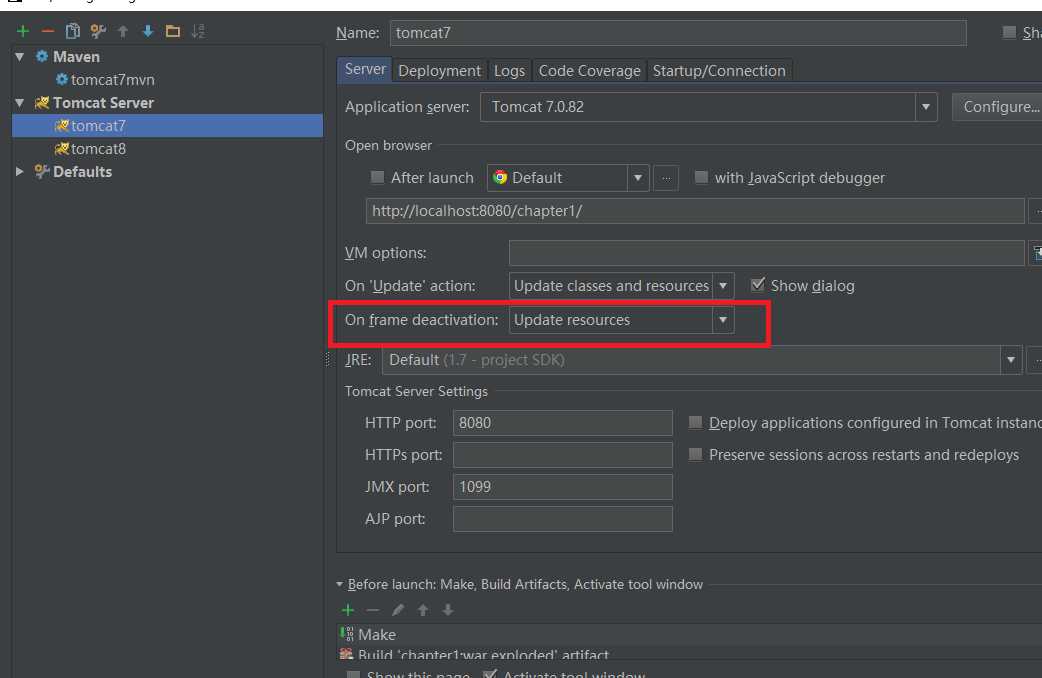The height and width of the screenshot is (678, 1042).
Task: Expand the Defaults tree node
Action: (x=20, y=171)
